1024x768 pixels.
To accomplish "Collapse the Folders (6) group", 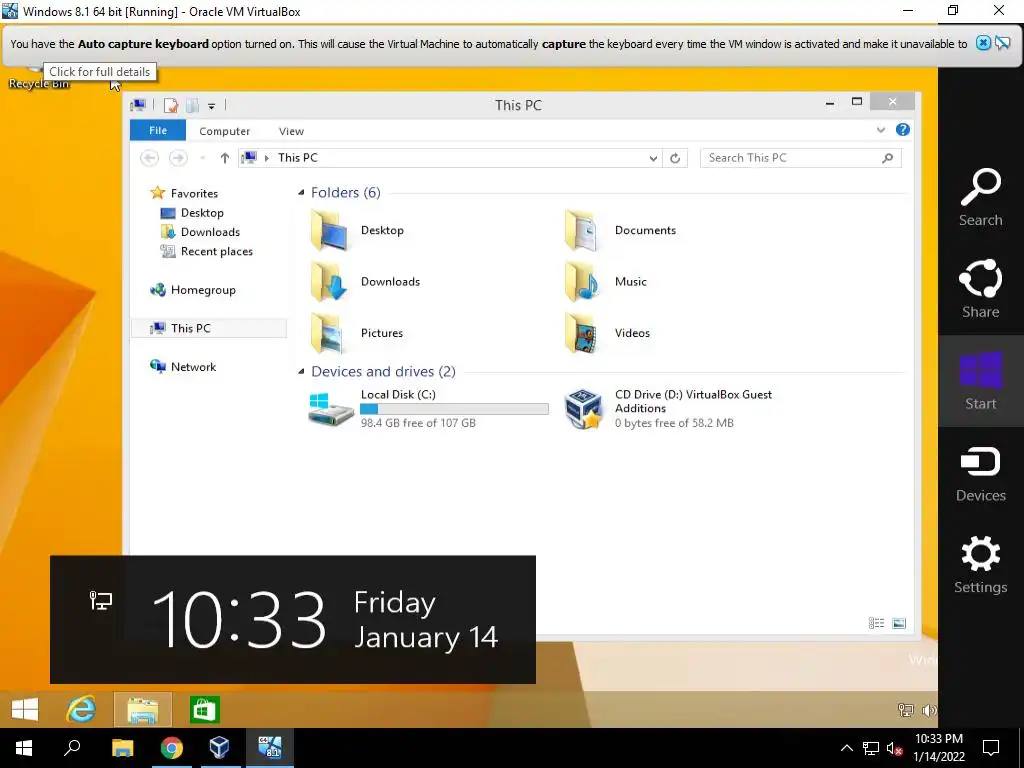I will [301, 193].
